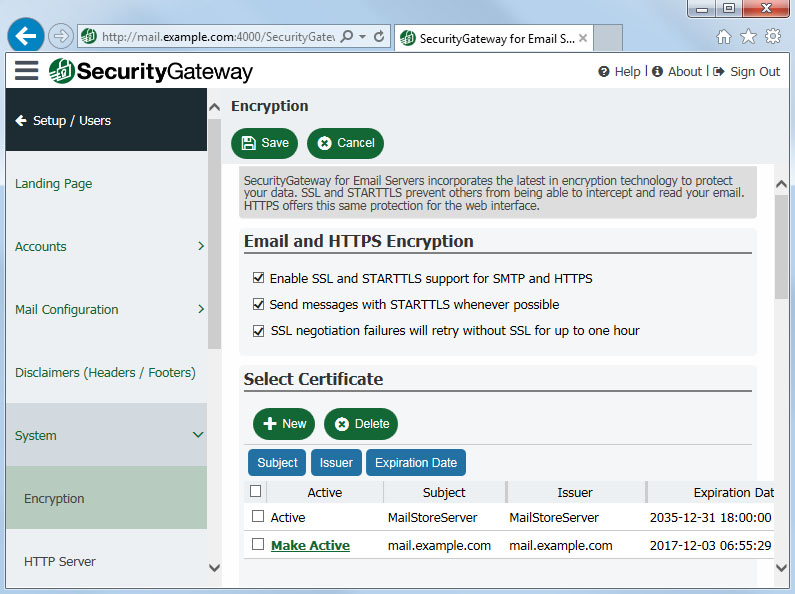Screen dimensions: 795x594
Task: Click the Help question mark icon
Action: point(603,71)
